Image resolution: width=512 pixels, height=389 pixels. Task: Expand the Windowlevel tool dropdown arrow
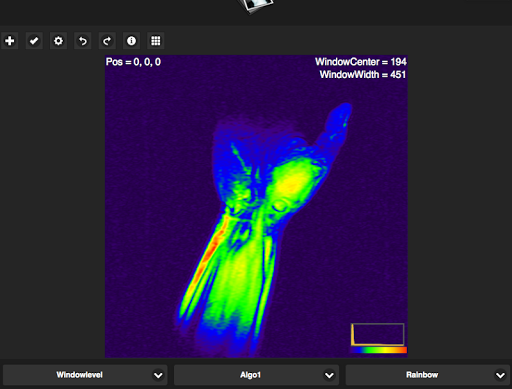pyautogui.click(x=158, y=375)
